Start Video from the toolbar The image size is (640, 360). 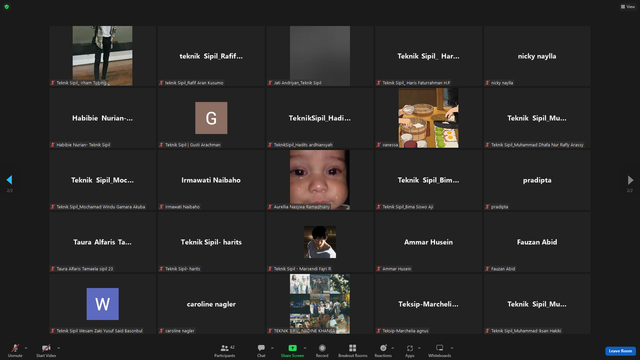[x=46, y=350]
